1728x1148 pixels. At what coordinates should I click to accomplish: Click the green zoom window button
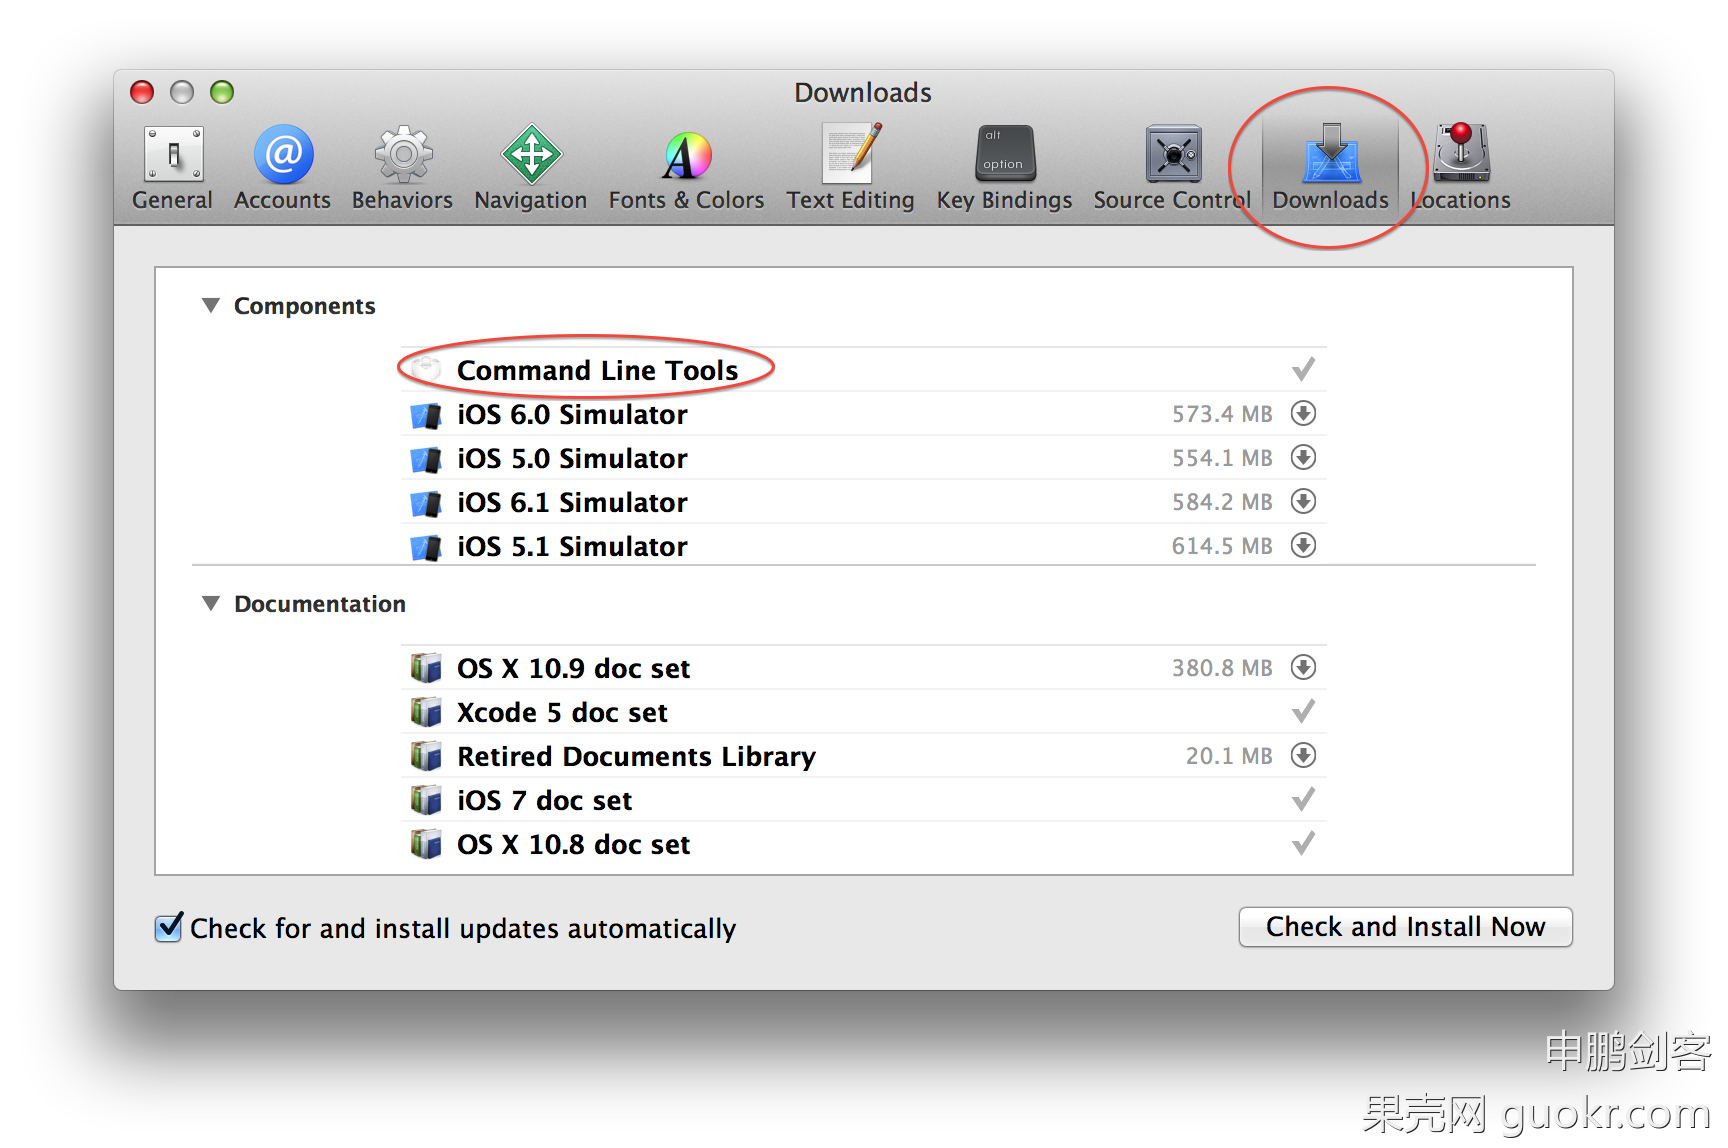[222, 92]
